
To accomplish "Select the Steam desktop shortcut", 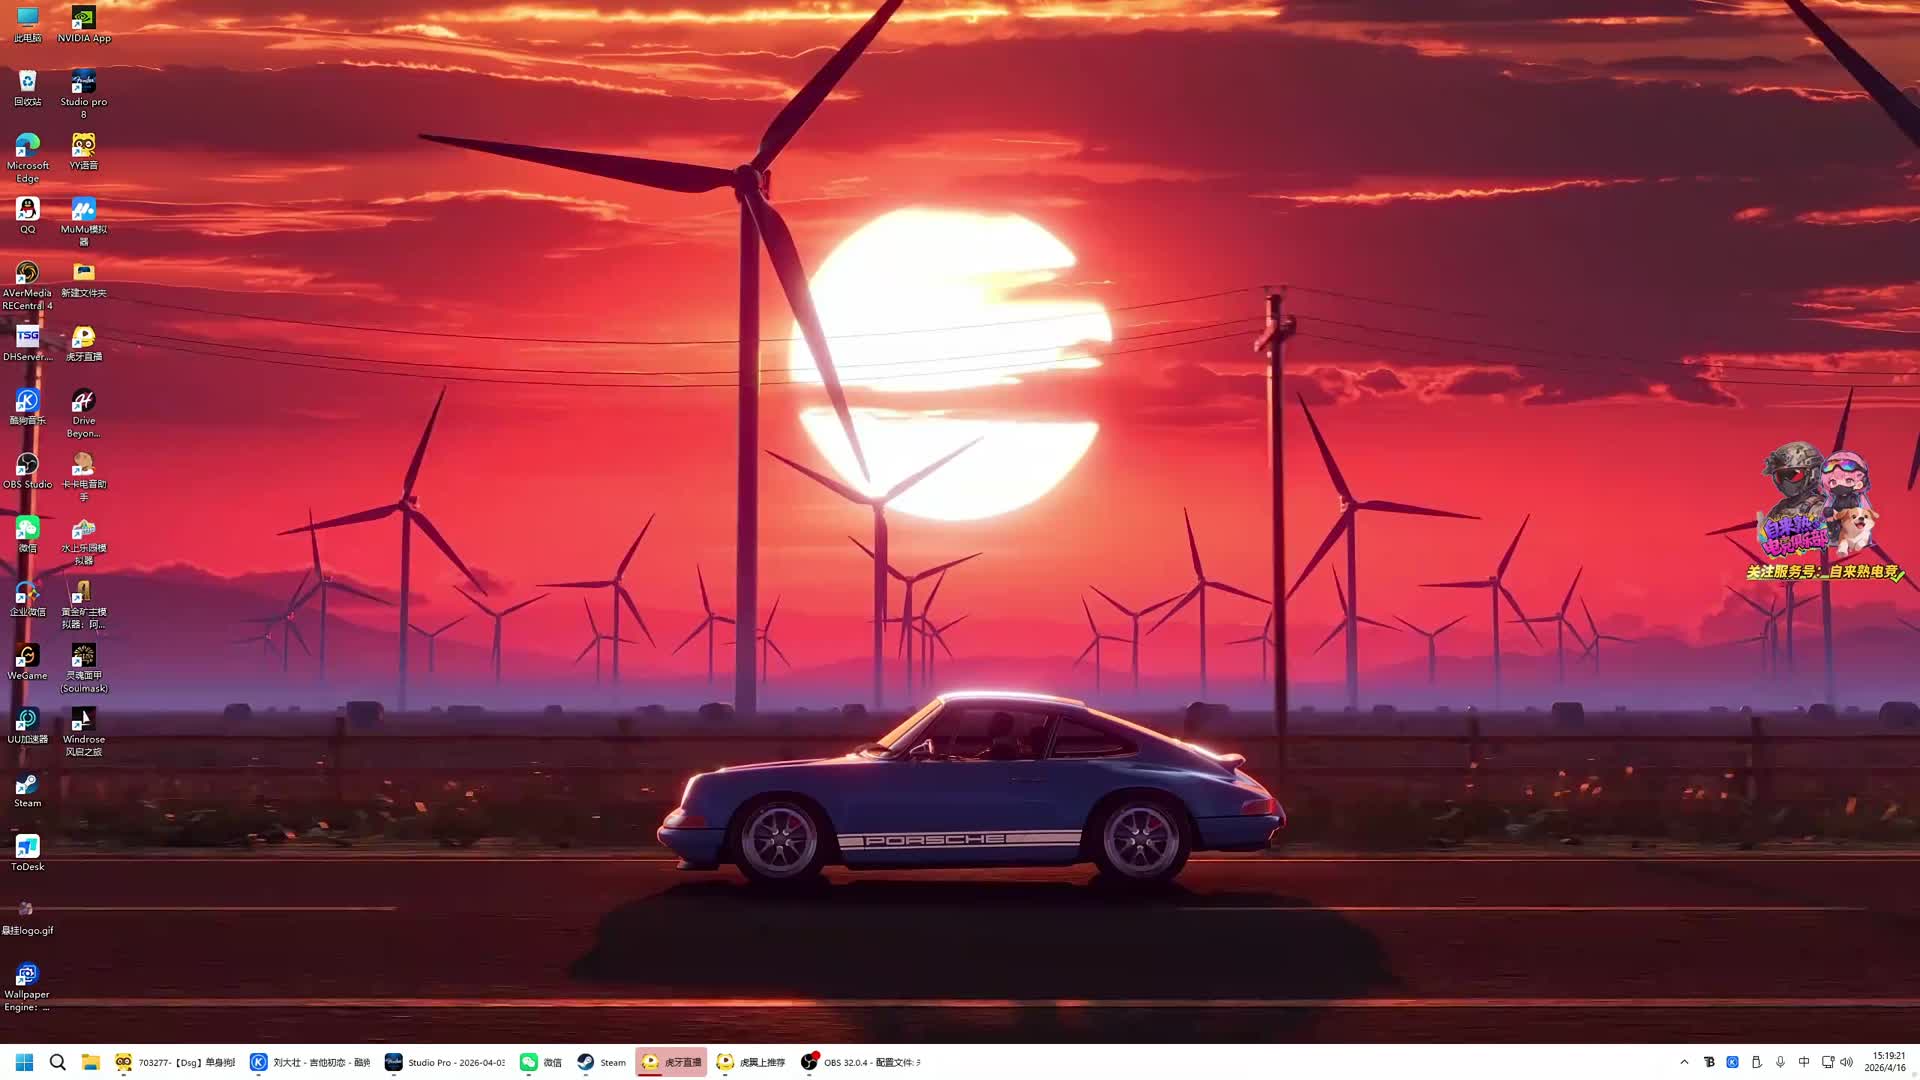I will click(28, 785).
